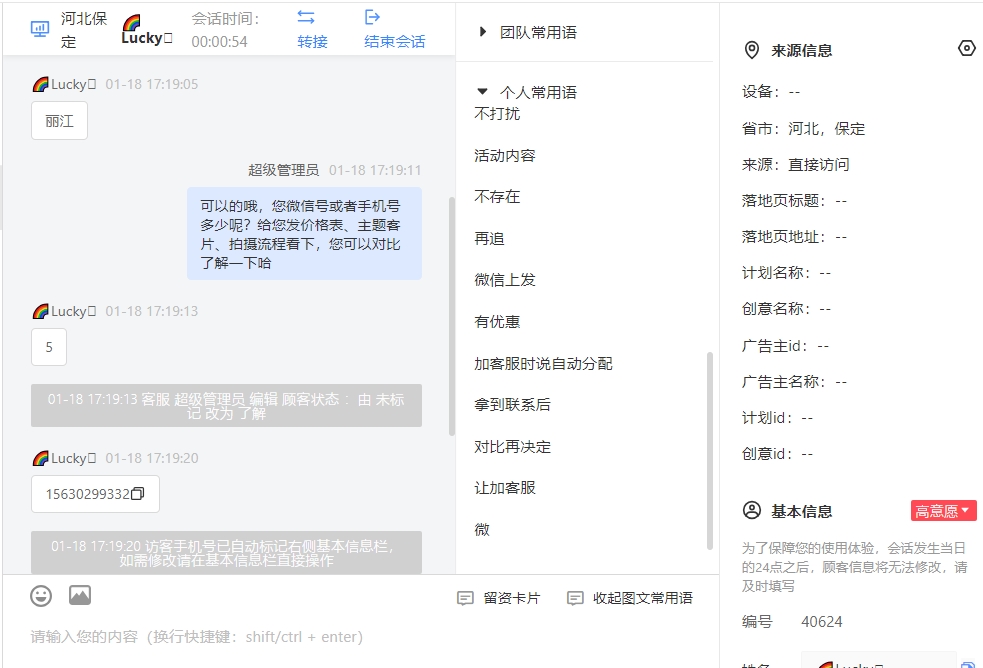The image size is (983, 668).
Task: Click the 落地页地址 row
Action: click(x=794, y=237)
